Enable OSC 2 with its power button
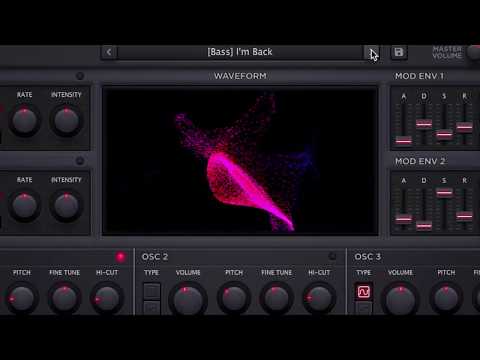The width and height of the screenshot is (480, 360). click(x=332, y=256)
